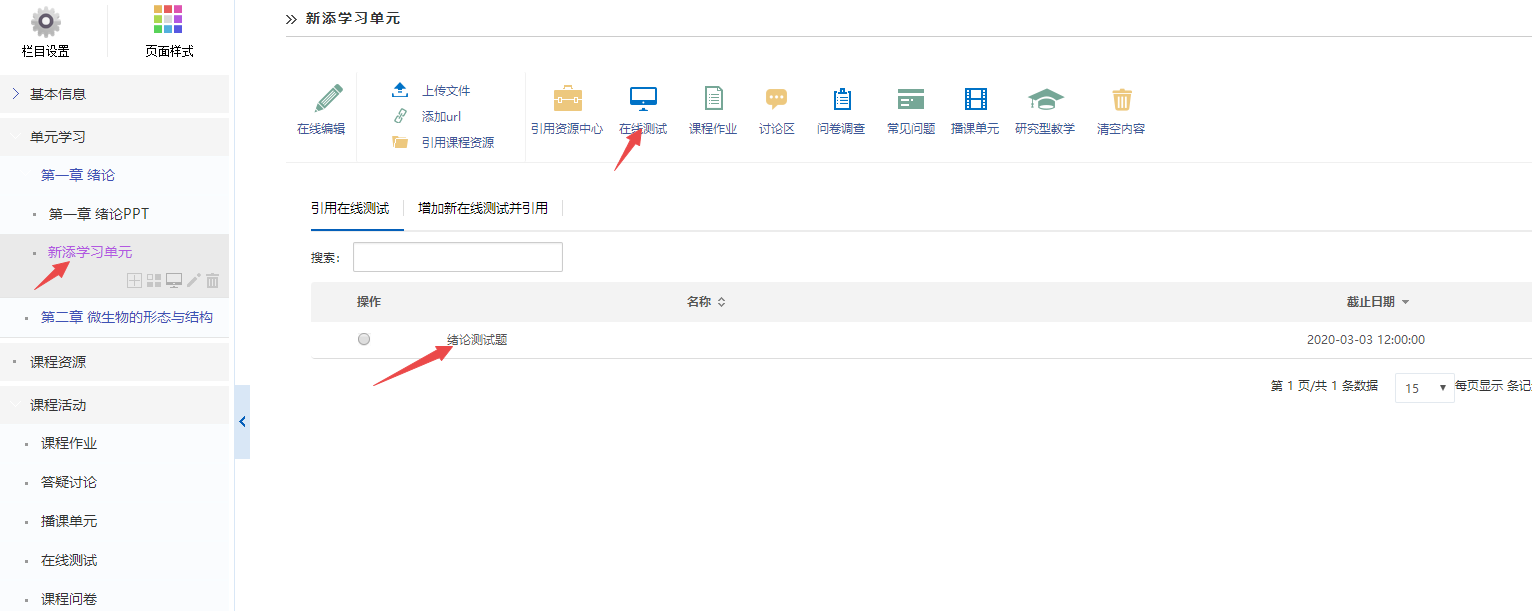Click the 在线编辑 pencil icon
The height and width of the screenshot is (611, 1532).
pos(321,99)
